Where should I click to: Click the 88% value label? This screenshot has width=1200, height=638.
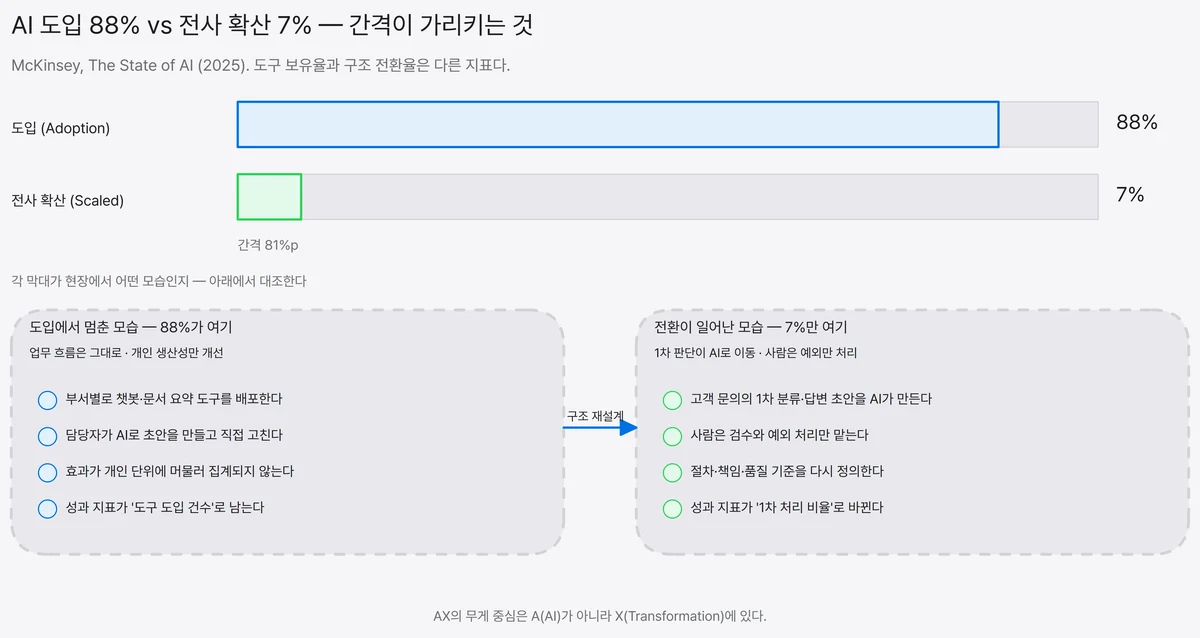(x=1137, y=123)
